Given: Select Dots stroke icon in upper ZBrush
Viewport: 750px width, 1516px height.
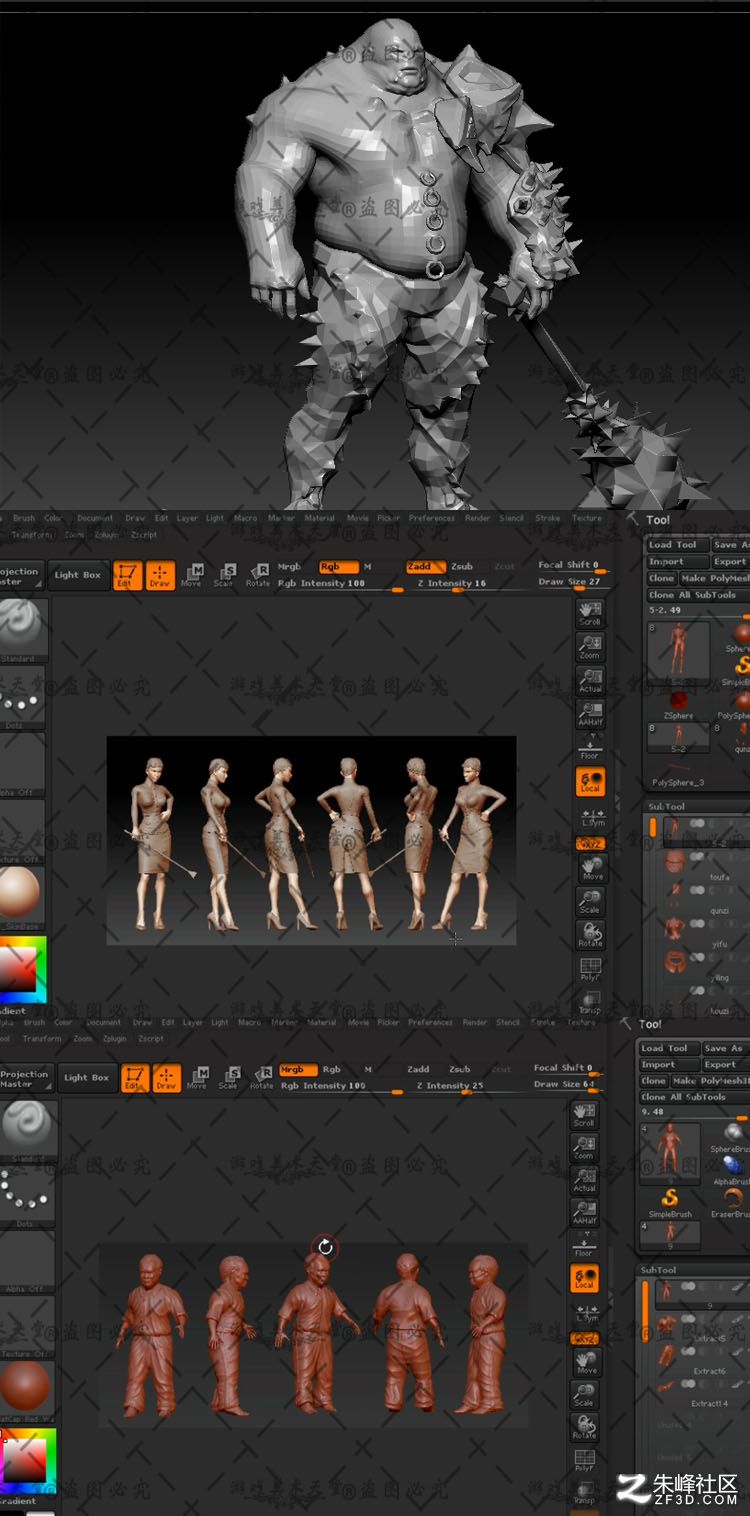Looking at the screenshot, I should click(x=21, y=697).
